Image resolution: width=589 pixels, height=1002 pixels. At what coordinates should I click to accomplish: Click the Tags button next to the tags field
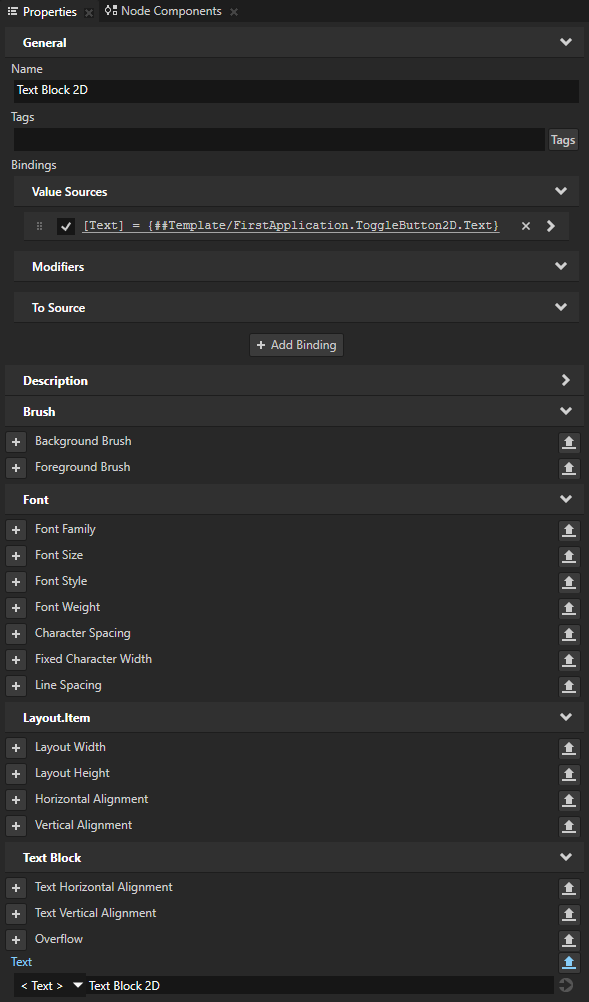[x=562, y=139]
